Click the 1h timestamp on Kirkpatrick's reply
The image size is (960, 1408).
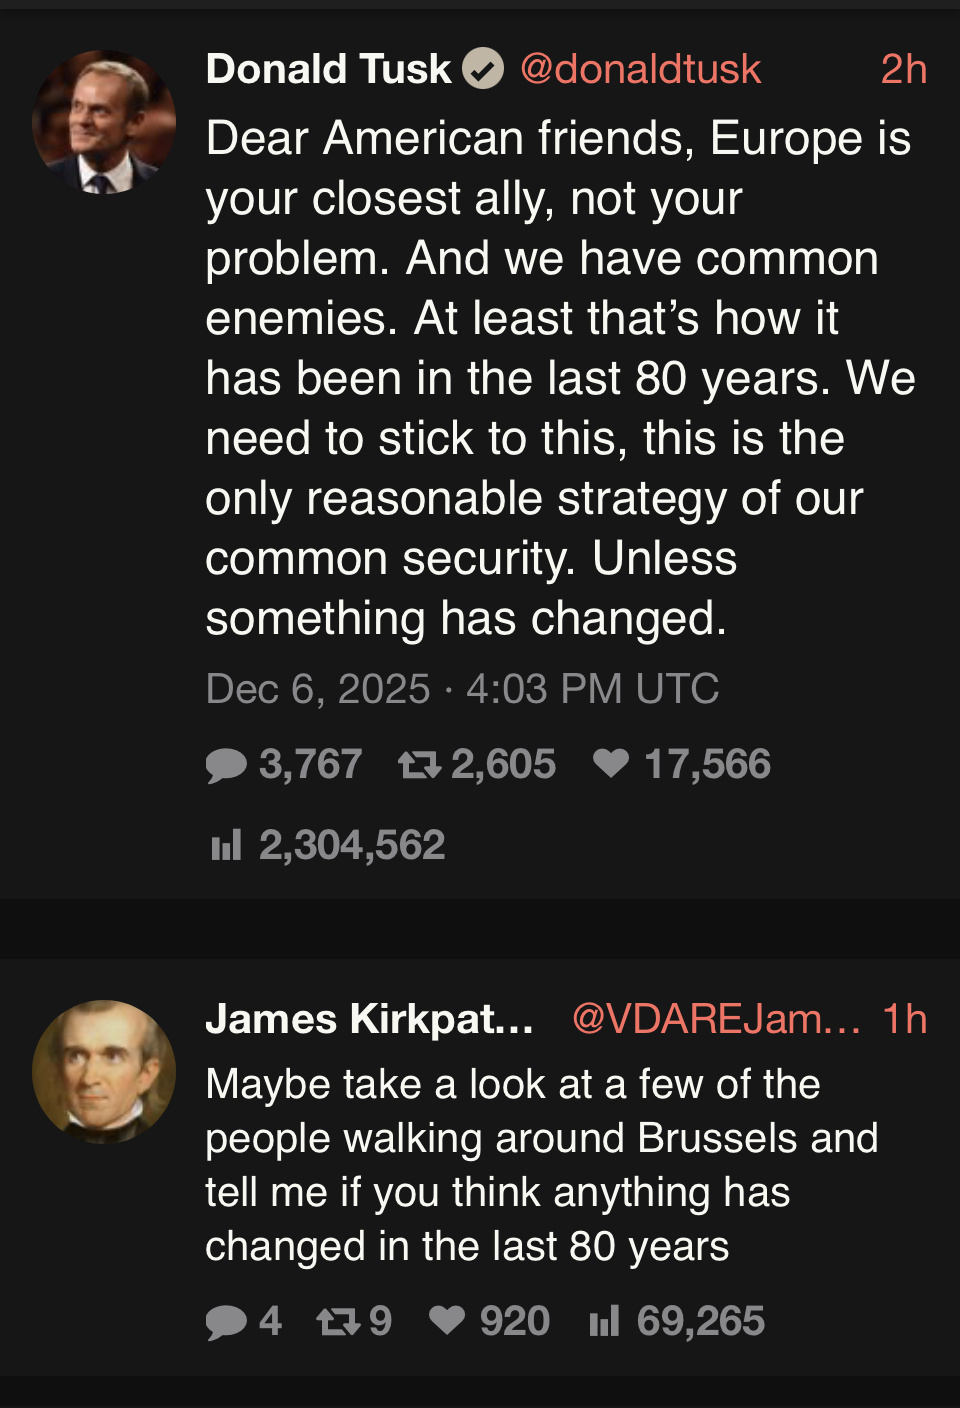pos(904,1019)
